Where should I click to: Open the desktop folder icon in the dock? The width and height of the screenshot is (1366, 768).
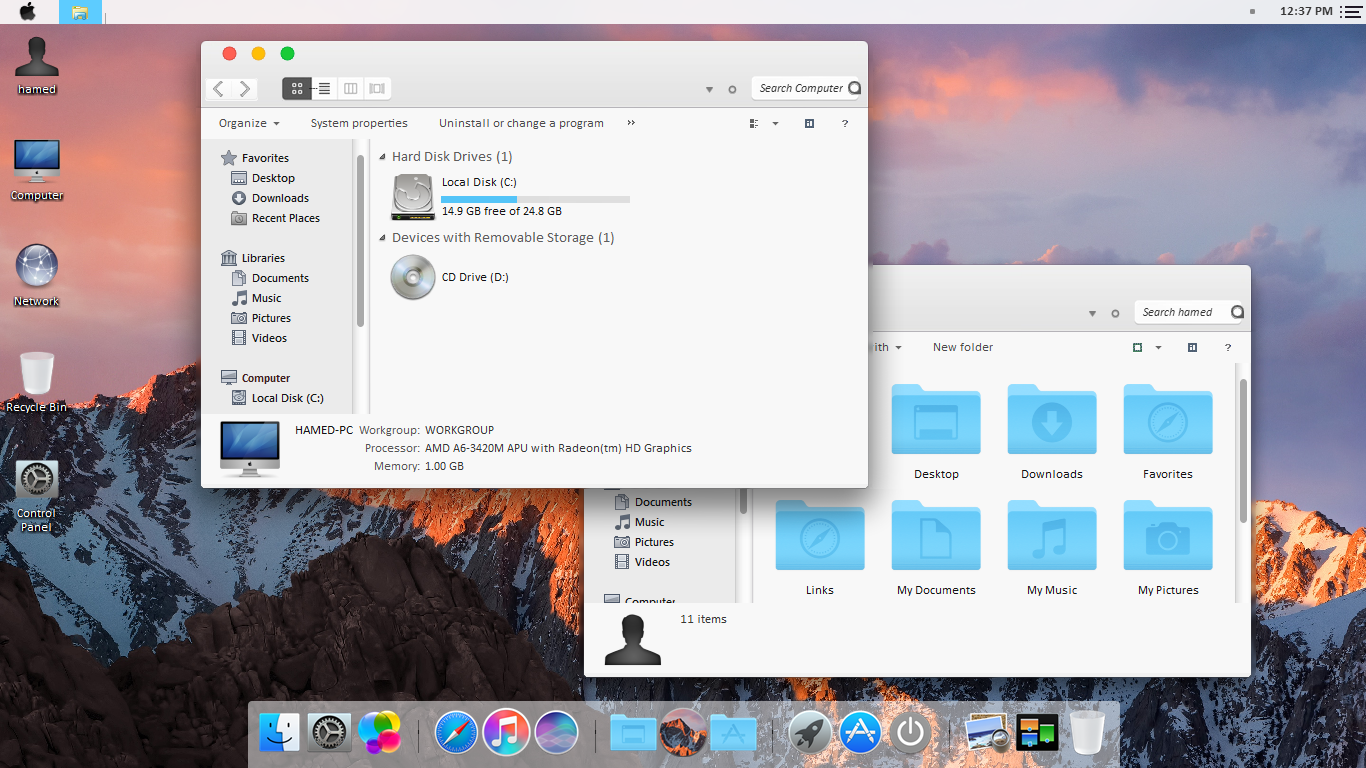coord(633,734)
